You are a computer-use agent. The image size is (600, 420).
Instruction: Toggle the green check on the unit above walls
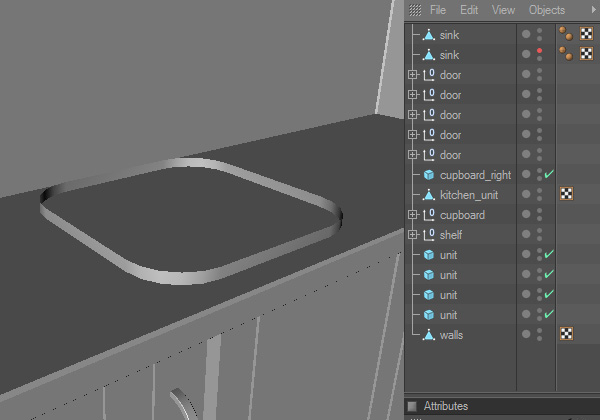pyautogui.click(x=549, y=314)
